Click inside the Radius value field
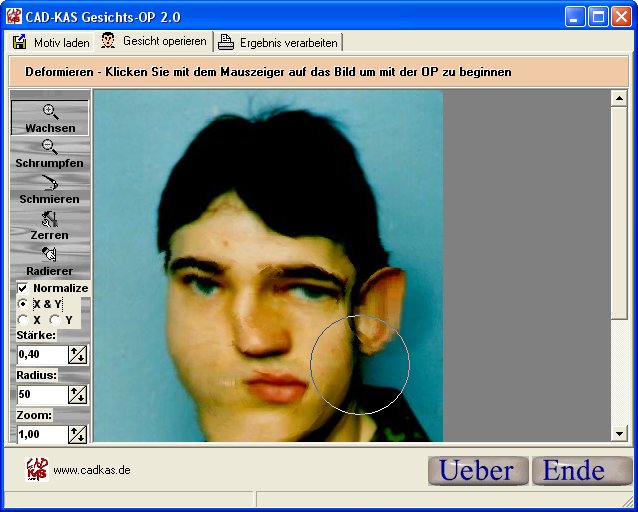 point(41,394)
